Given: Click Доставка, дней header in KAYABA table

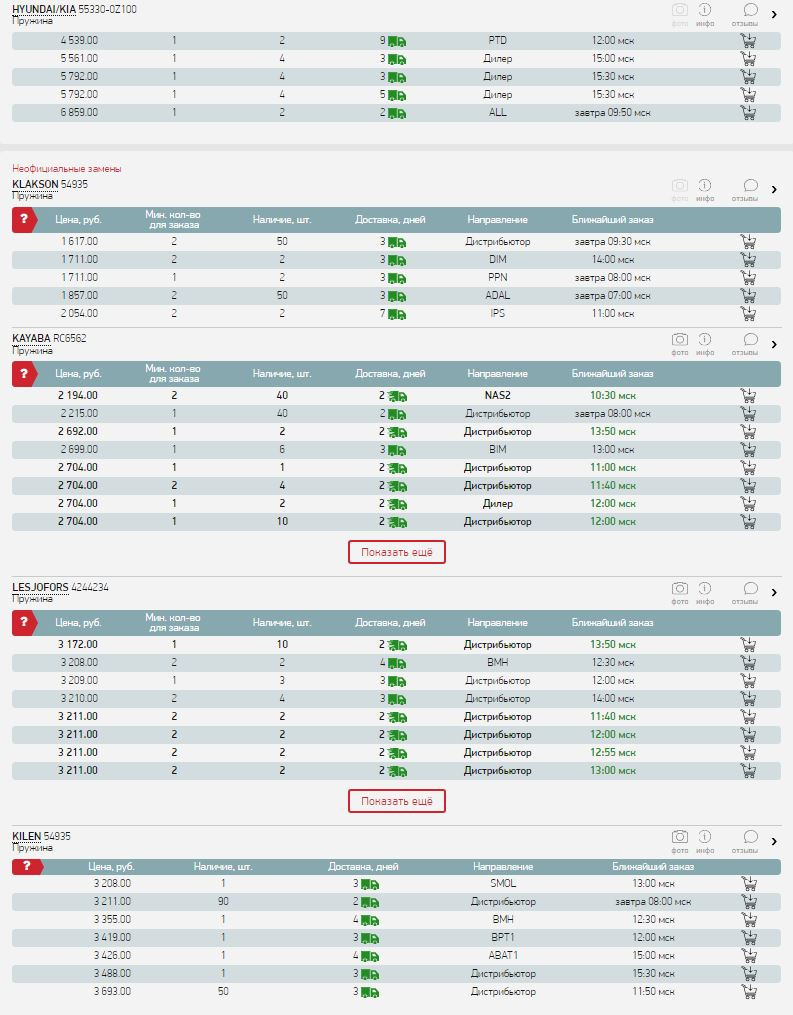Looking at the screenshot, I should point(390,374).
